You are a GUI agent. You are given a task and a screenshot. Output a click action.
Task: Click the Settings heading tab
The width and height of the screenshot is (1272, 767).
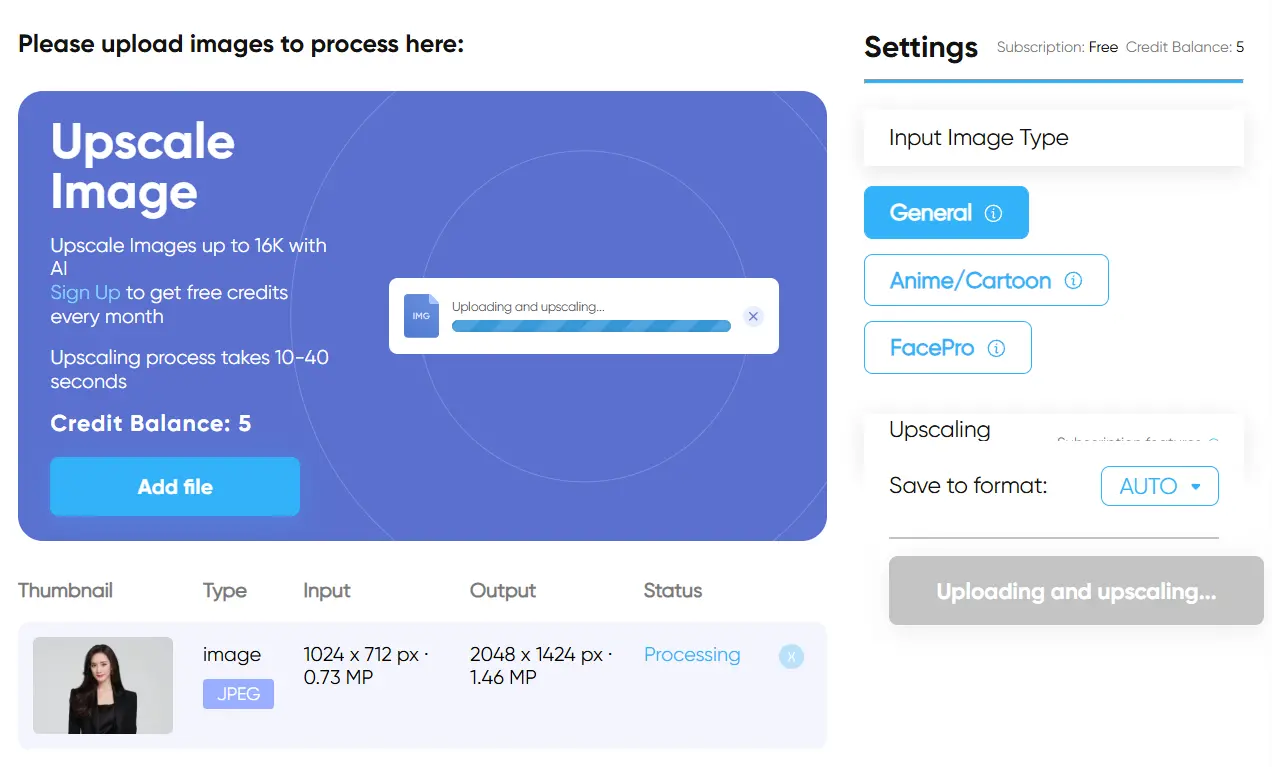[x=921, y=47]
